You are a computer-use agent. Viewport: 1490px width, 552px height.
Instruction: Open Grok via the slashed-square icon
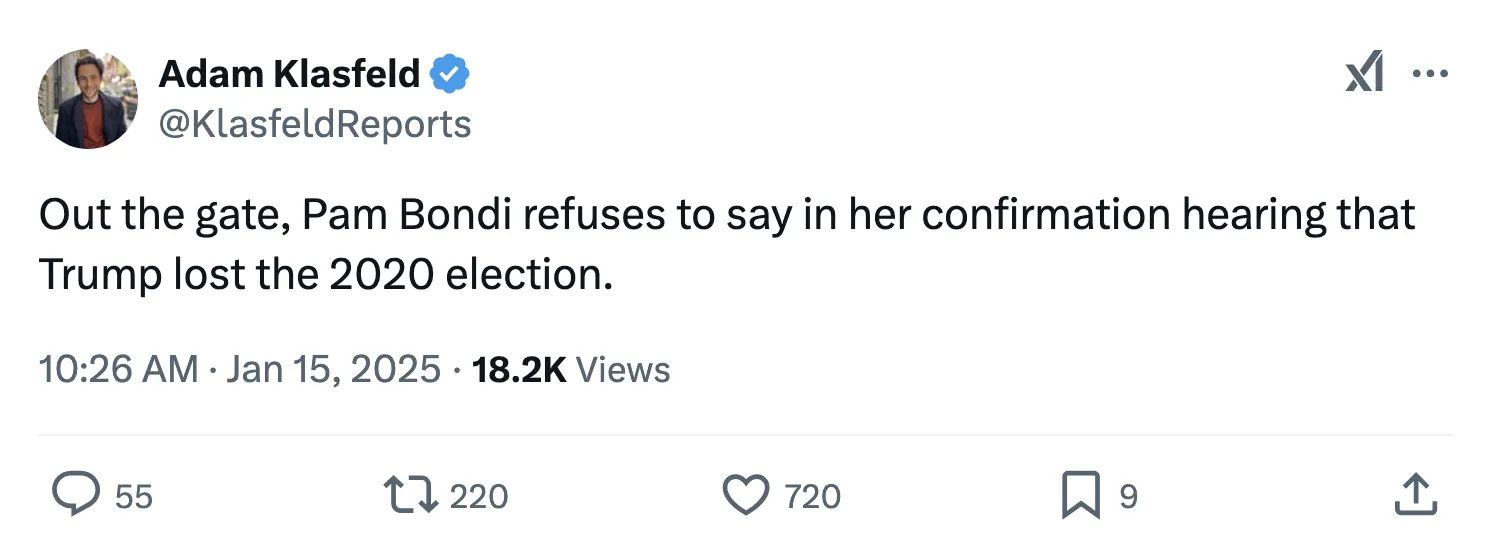(1364, 74)
